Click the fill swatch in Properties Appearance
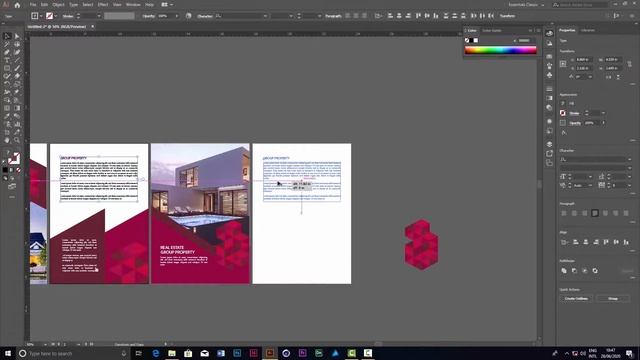Screen dimensions: 640x360 coord(563,104)
